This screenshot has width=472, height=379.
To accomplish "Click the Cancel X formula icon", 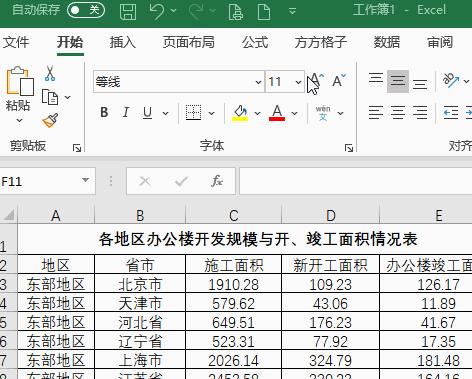I will [x=145, y=181].
